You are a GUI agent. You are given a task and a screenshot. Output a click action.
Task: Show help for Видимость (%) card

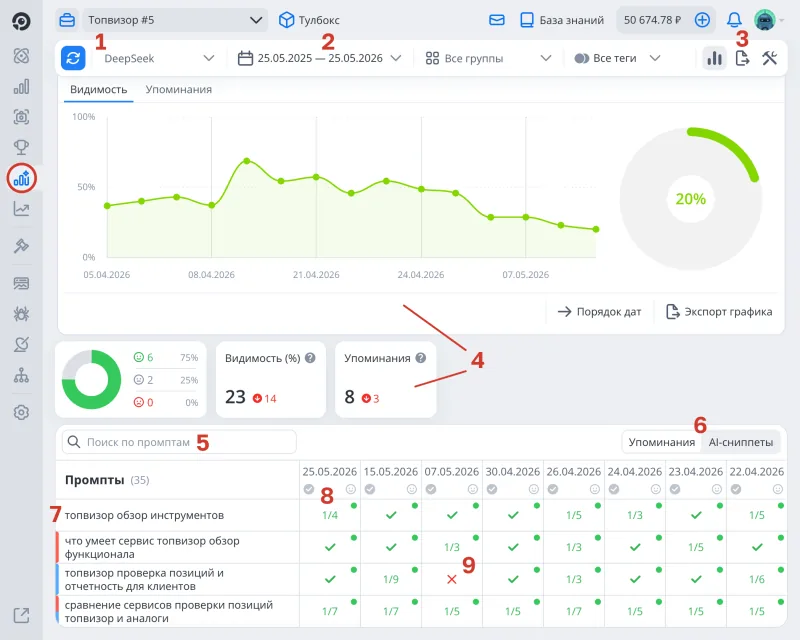(x=310, y=358)
